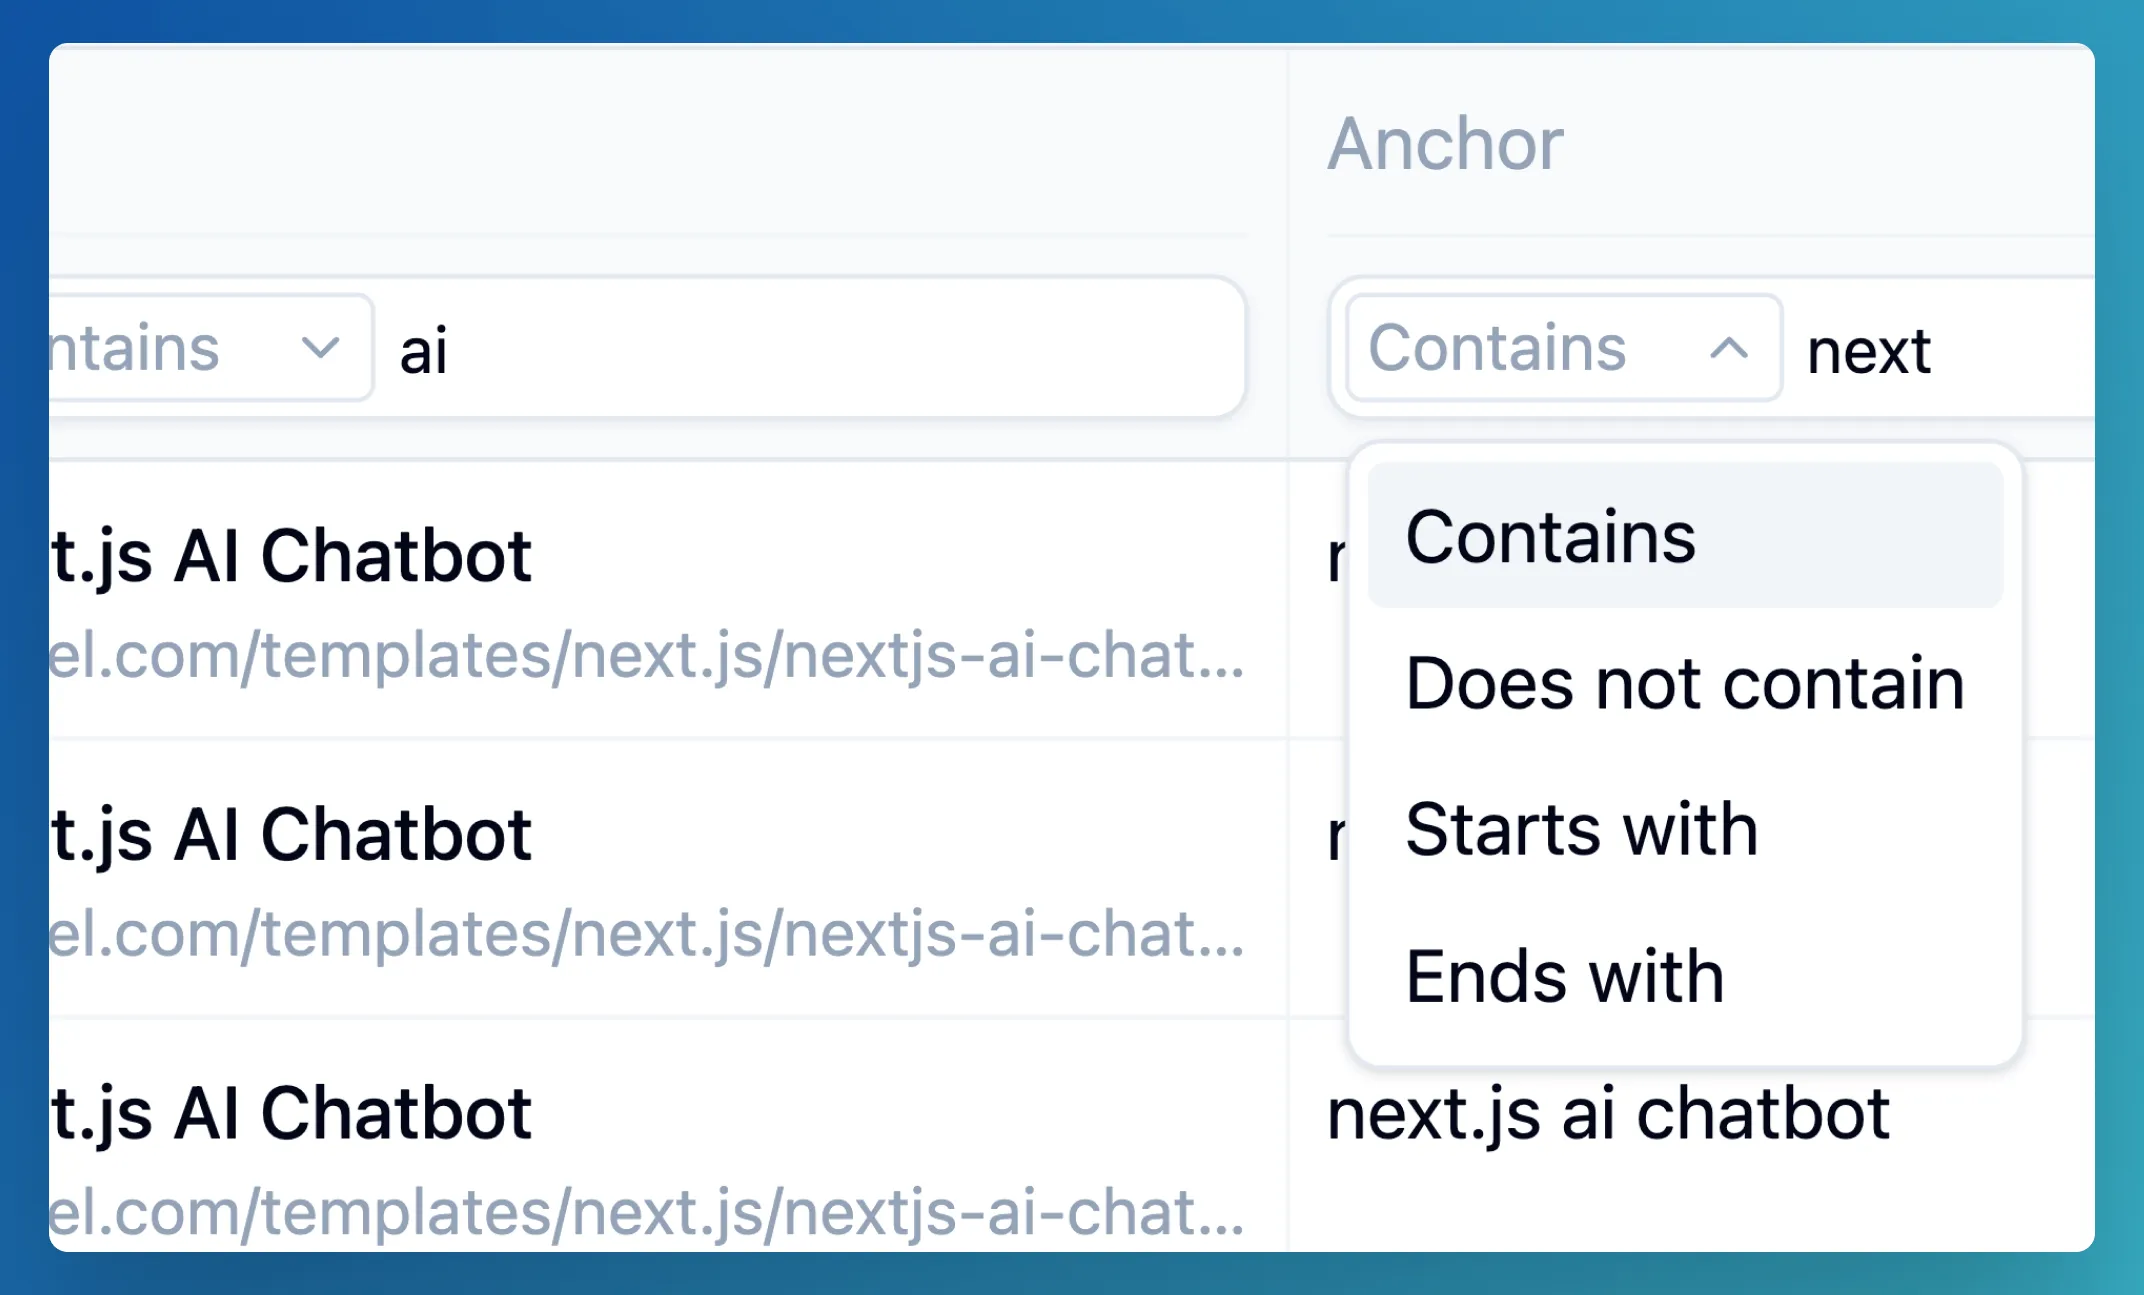Click the Anchor column header
The height and width of the screenshot is (1295, 2144).
pyautogui.click(x=1445, y=144)
